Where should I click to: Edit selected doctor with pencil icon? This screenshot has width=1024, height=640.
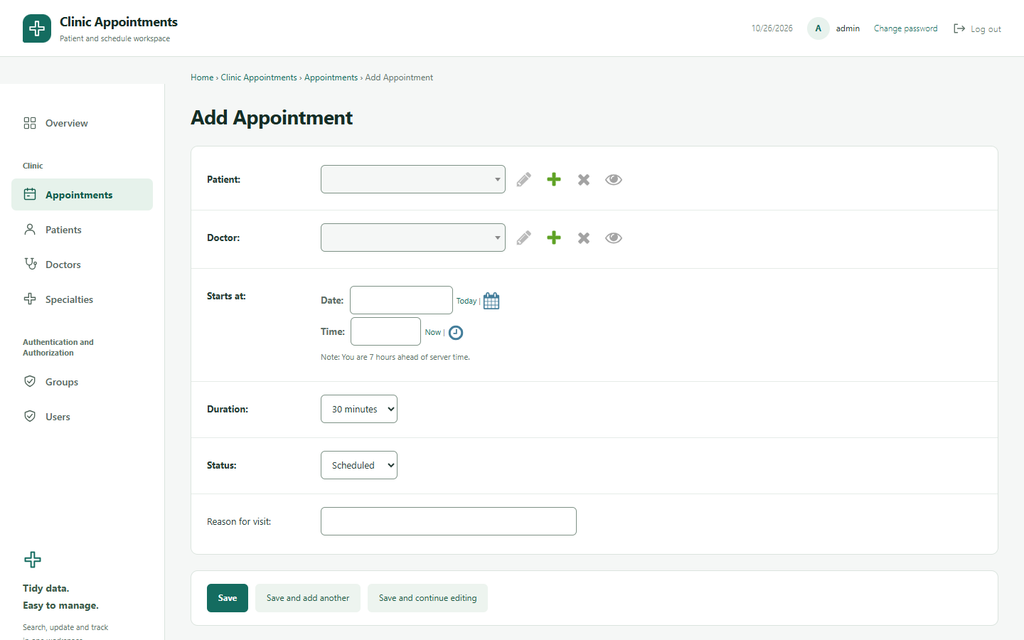point(524,238)
